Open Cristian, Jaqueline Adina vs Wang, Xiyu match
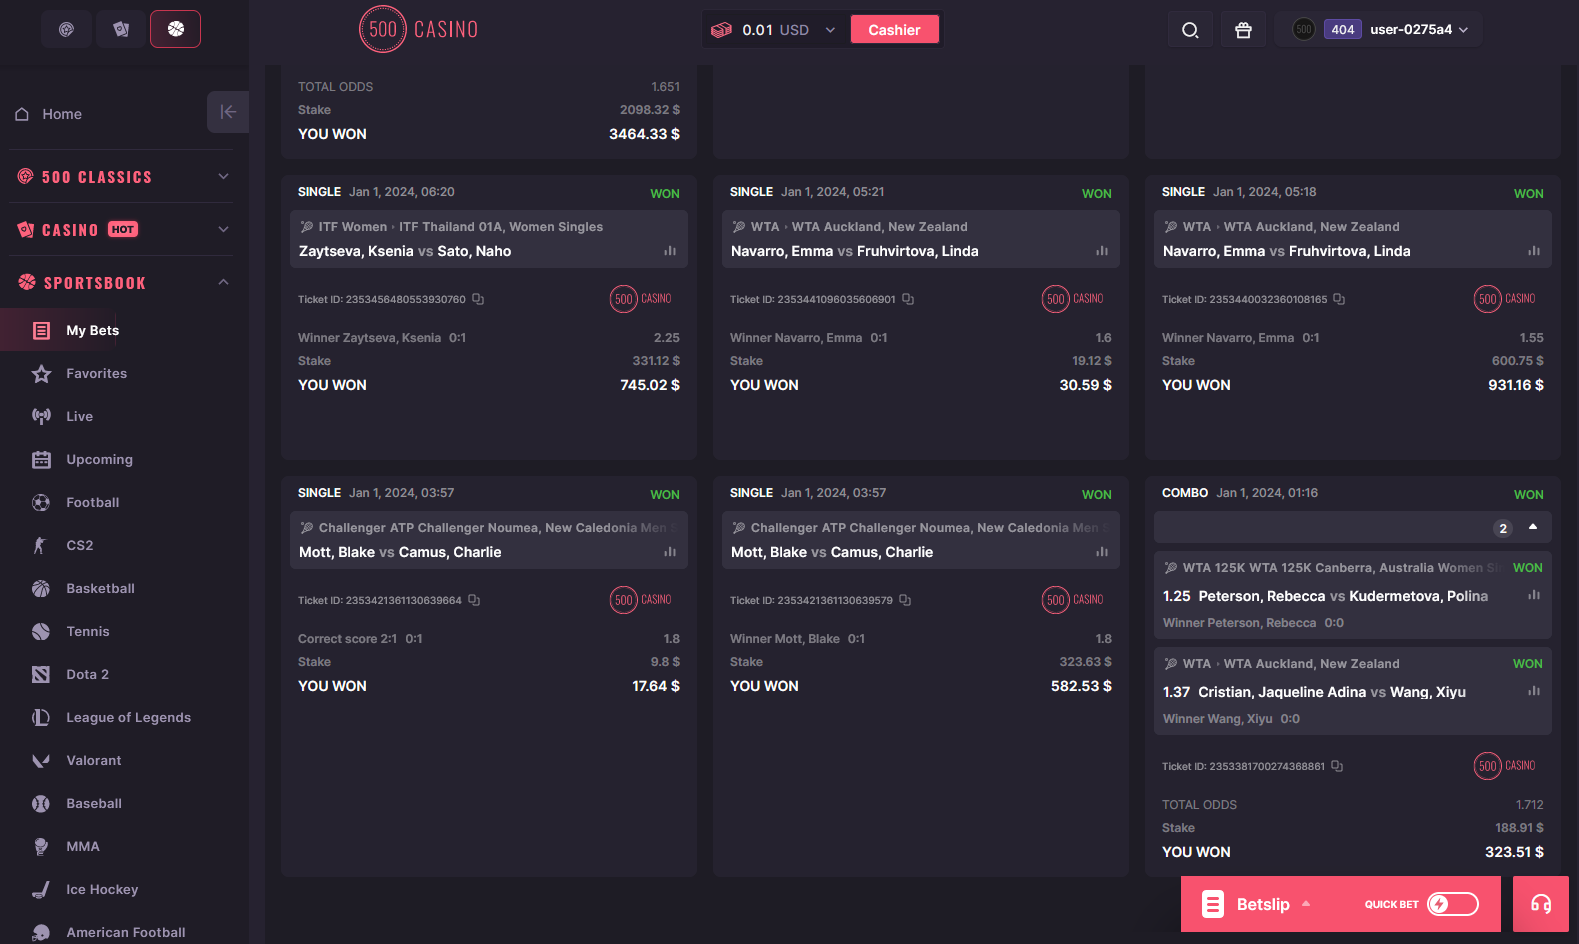Image resolution: width=1579 pixels, height=944 pixels. pos(1332,692)
